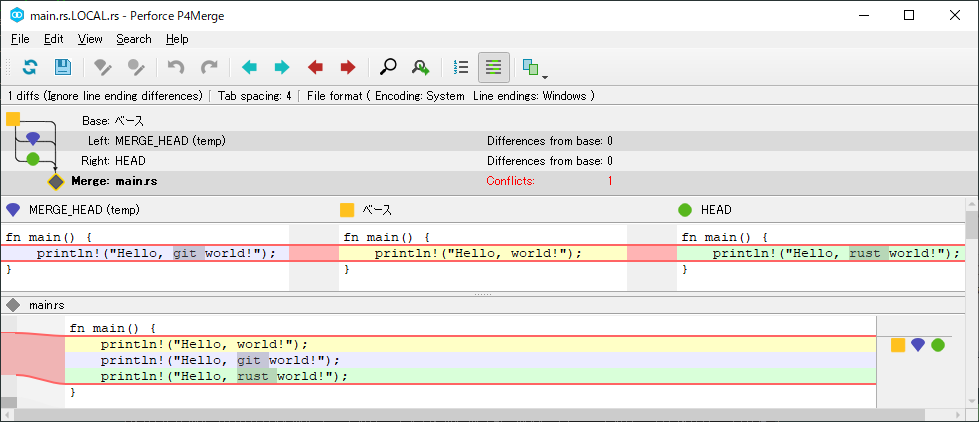
Task: Redo the last edit
Action: (209, 67)
